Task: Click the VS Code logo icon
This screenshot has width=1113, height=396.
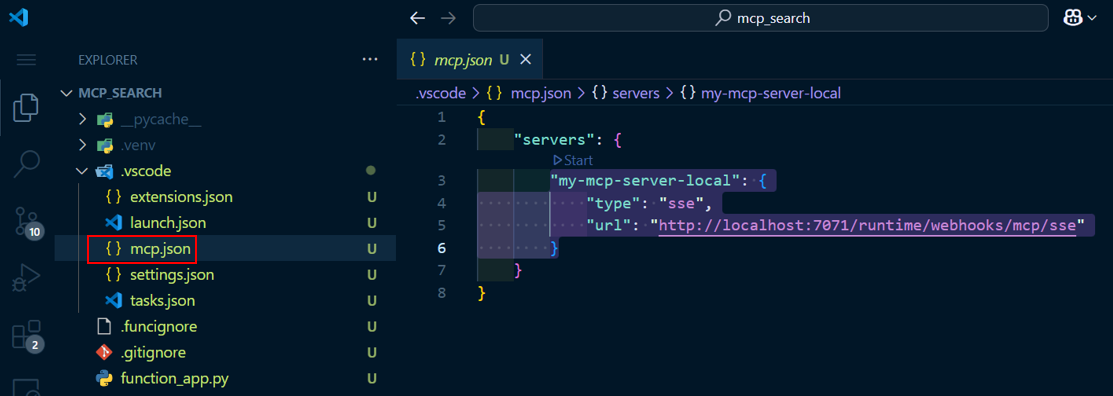Action: pos(18,18)
